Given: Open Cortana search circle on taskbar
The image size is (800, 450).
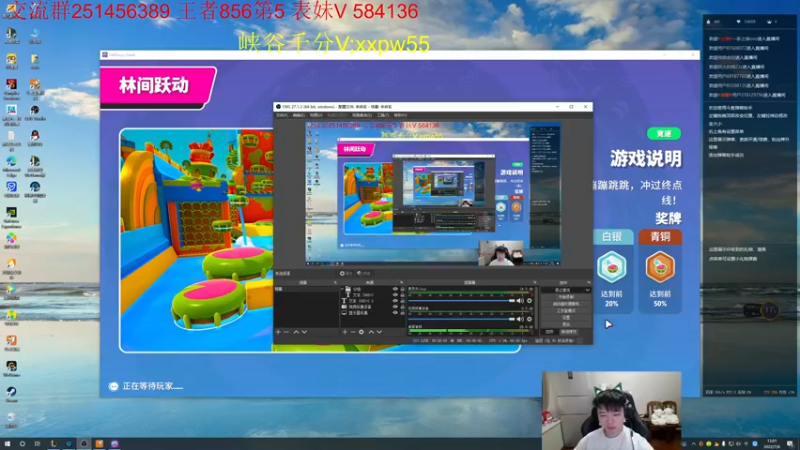Looking at the screenshot, I should click(22, 443).
